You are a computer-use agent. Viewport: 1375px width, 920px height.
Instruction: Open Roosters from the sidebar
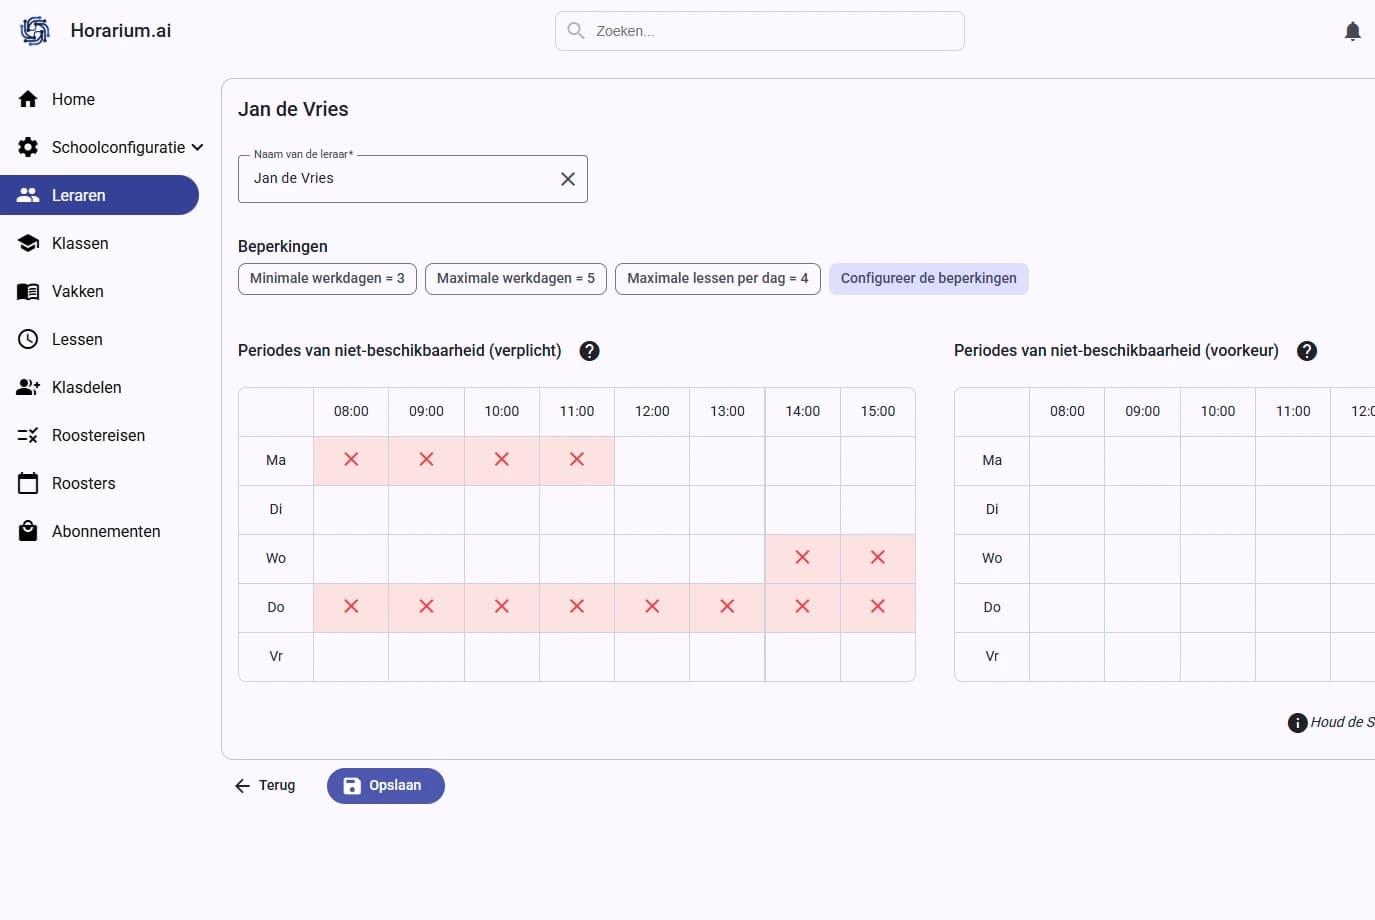pyautogui.click(x=83, y=483)
